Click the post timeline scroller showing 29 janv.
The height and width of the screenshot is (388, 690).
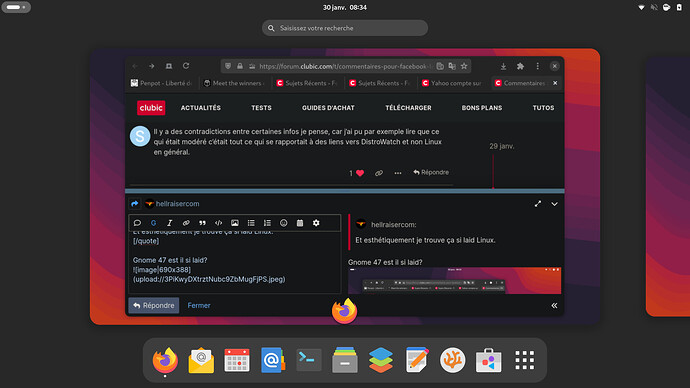(502, 146)
